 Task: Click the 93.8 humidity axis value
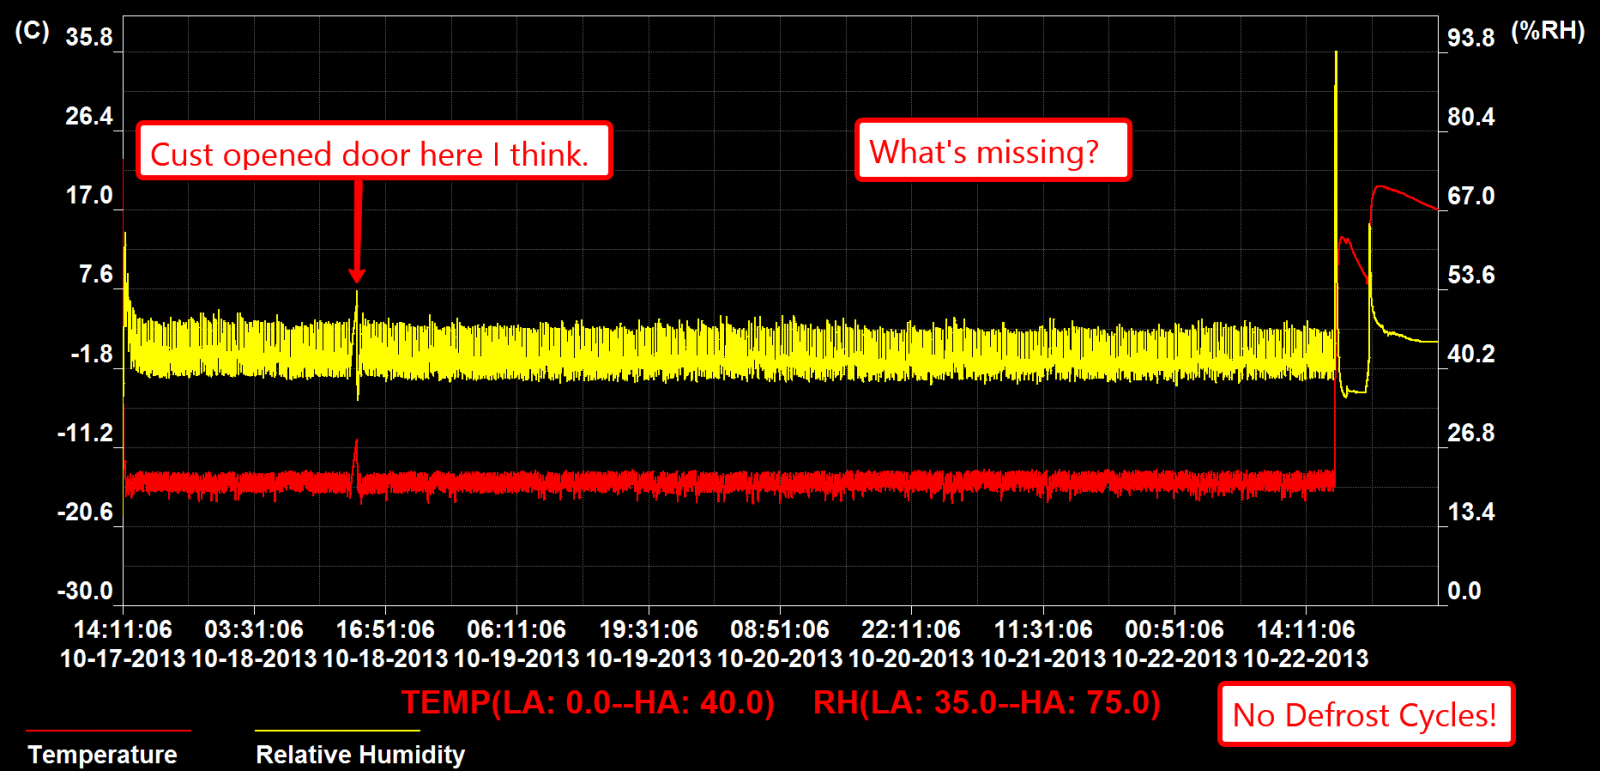point(1471,38)
